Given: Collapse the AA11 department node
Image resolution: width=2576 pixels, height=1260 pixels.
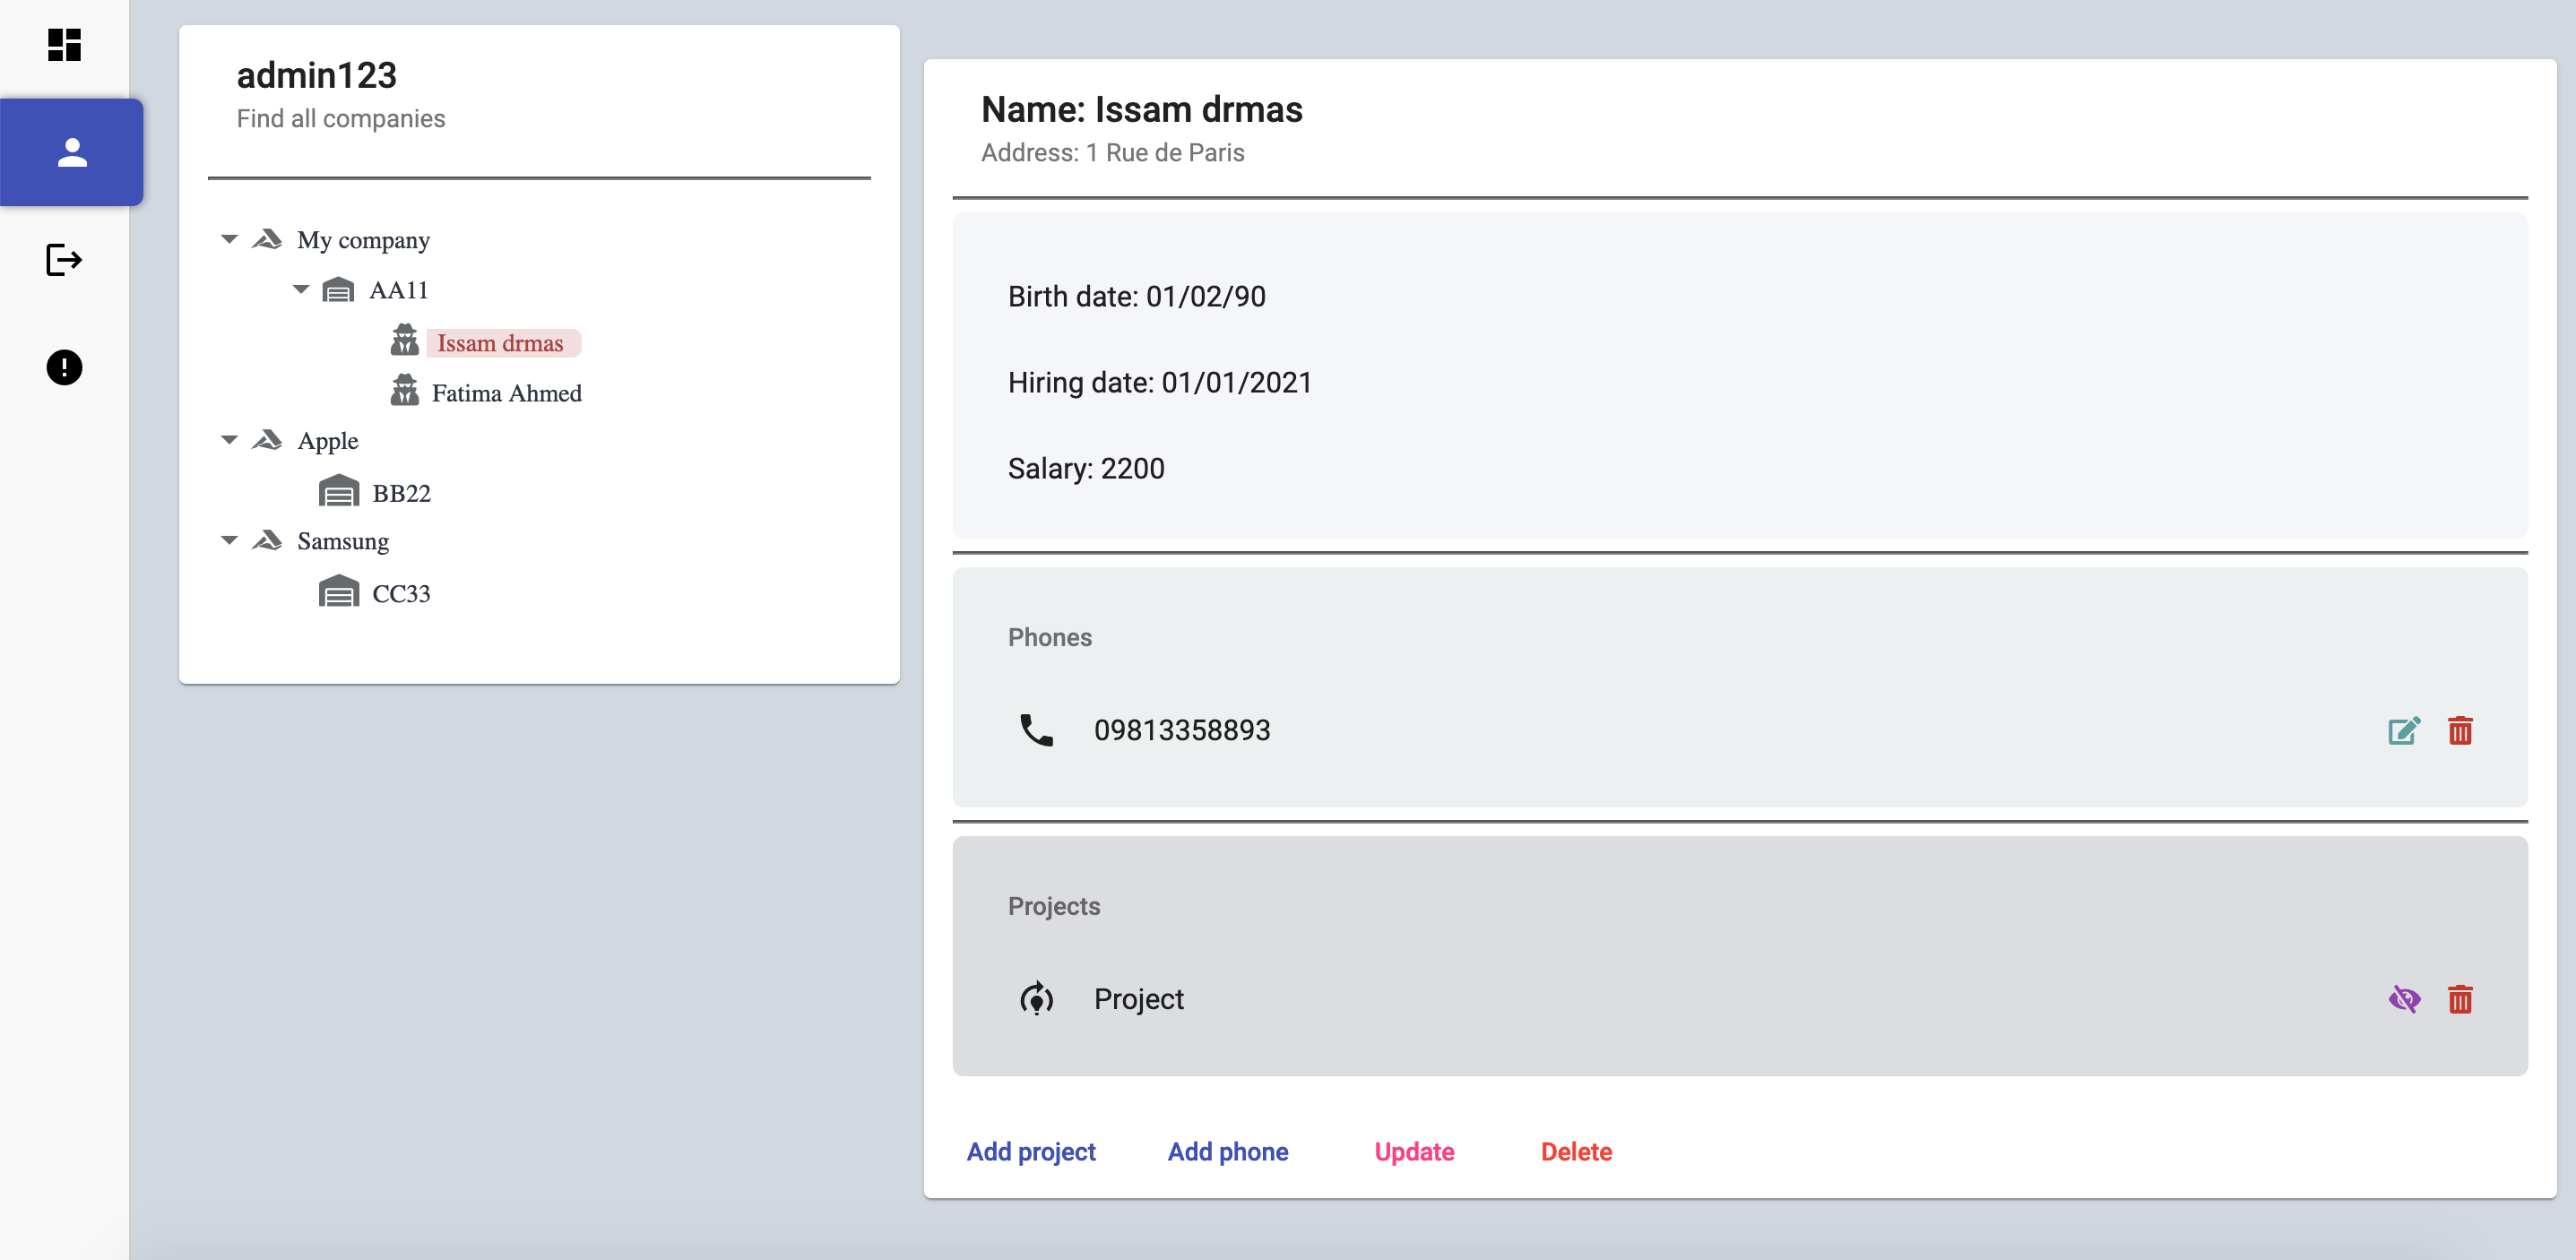Looking at the screenshot, I should pyautogui.click(x=301, y=290).
